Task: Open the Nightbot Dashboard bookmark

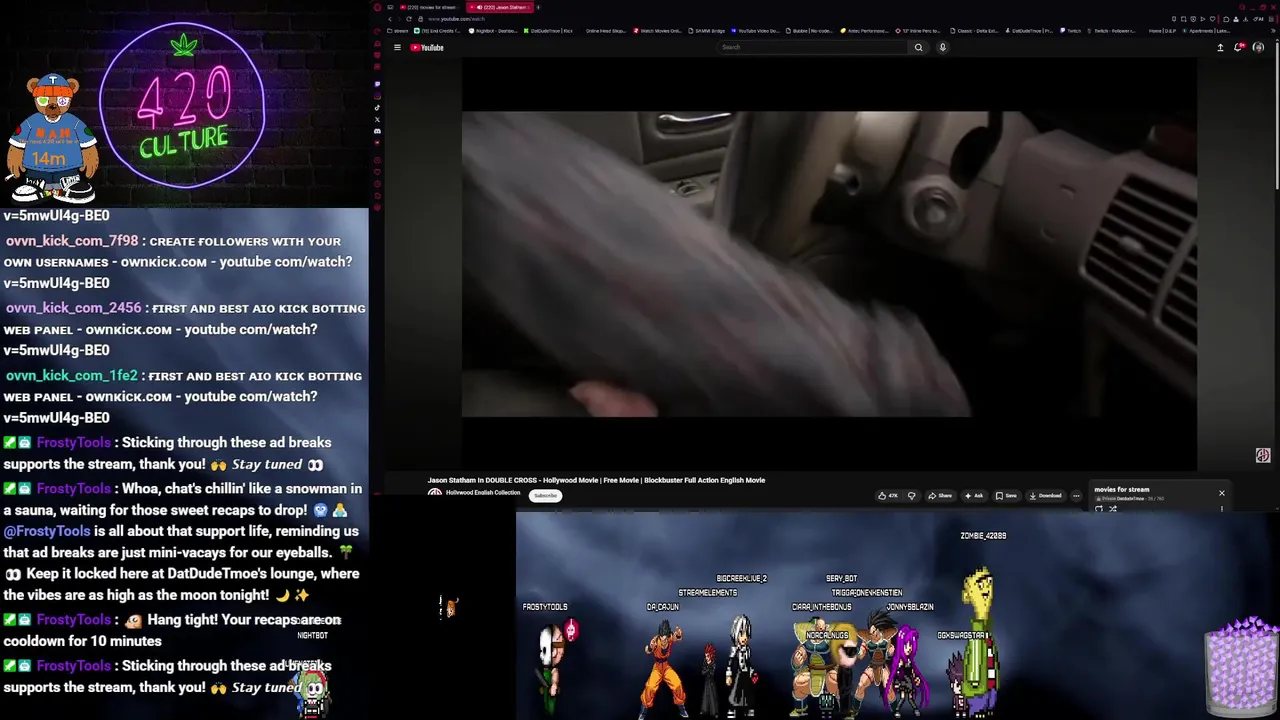Action: [493, 31]
